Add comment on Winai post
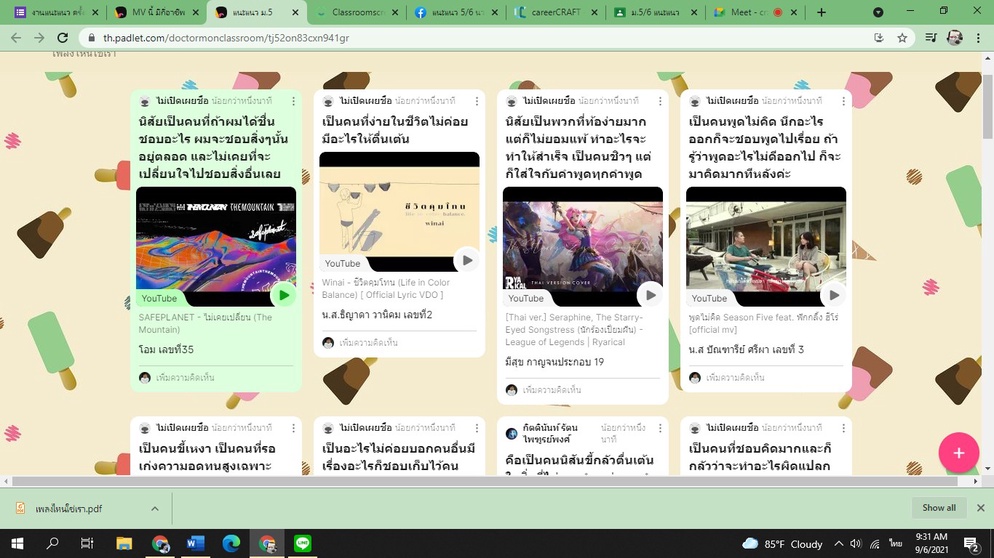Viewport: 994px width, 558px height. 368,342
